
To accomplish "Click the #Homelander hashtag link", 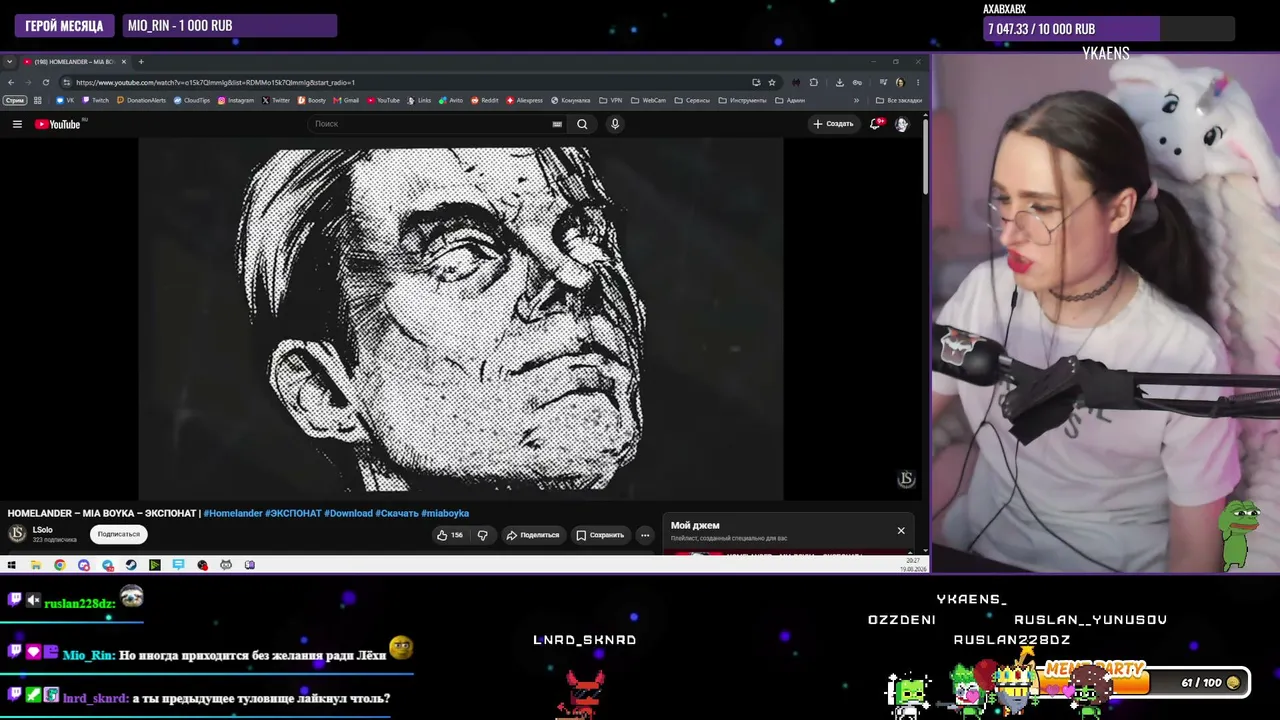I will [233, 514].
